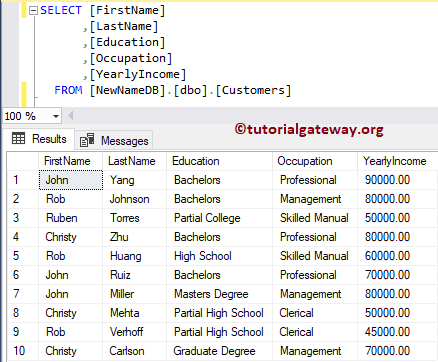The width and height of the screenshot is (438, 362).
Task: Switch to the Results tab
Action: point(39,139)
